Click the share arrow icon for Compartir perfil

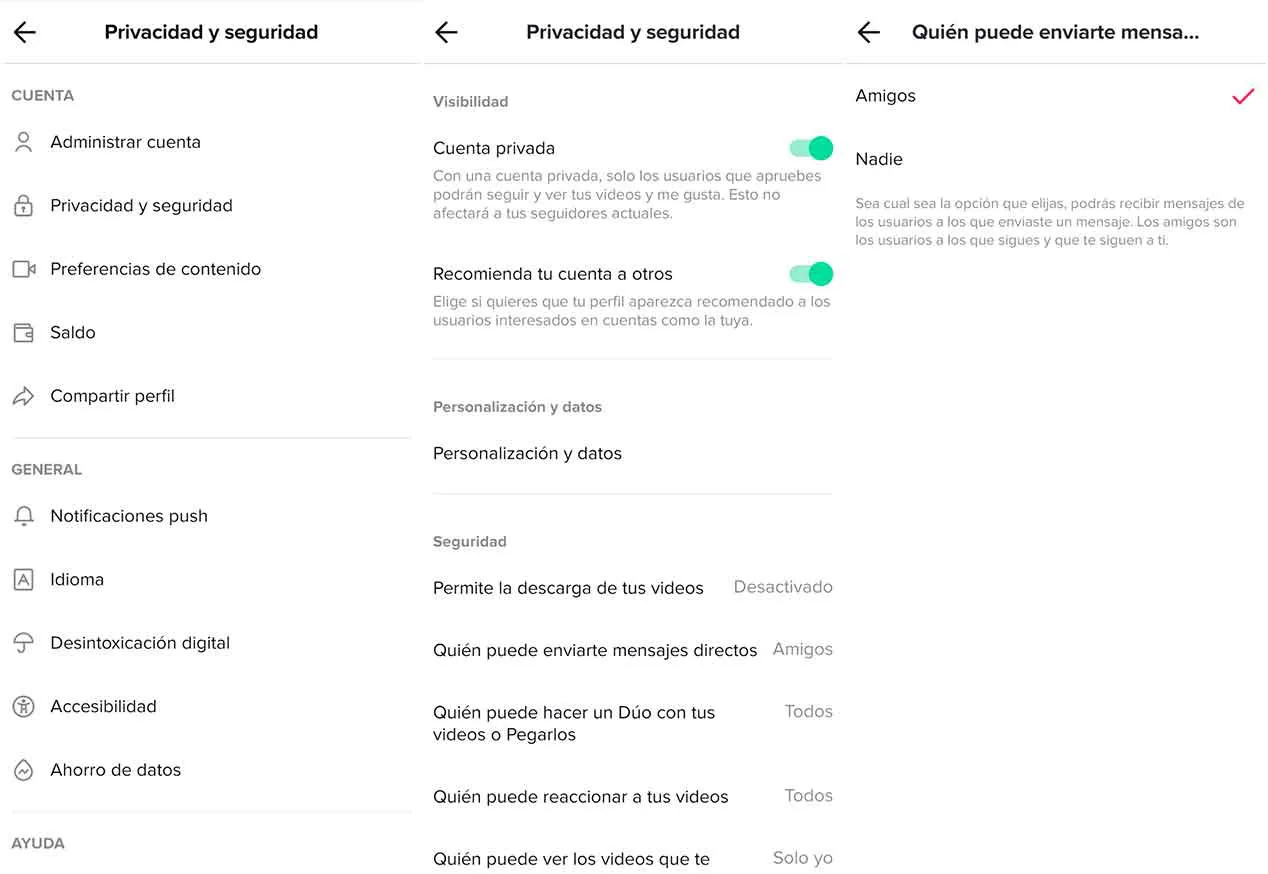[x=23, y=397]
